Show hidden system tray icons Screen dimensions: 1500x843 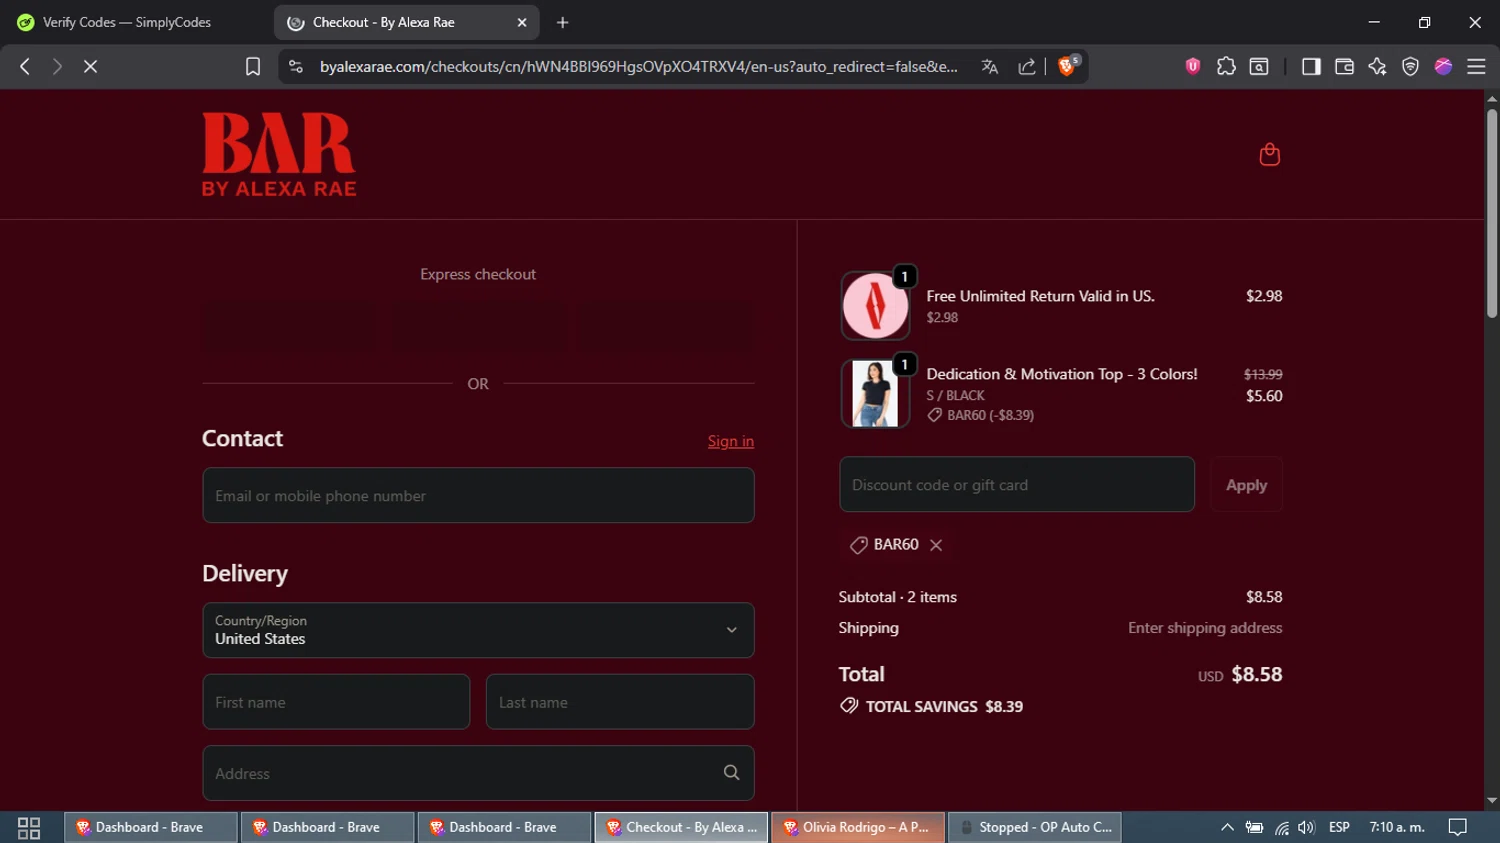(x=1227, y=827)
